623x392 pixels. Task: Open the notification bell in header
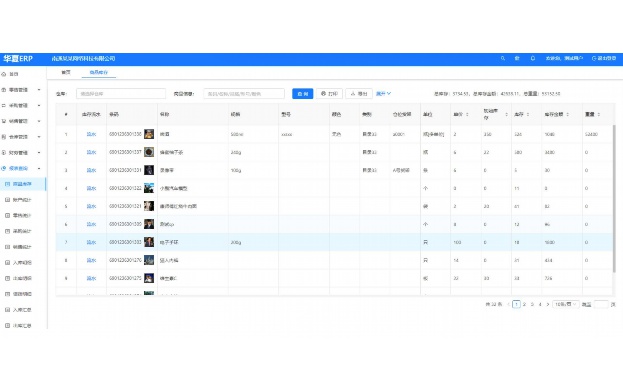tap(533, 58)
